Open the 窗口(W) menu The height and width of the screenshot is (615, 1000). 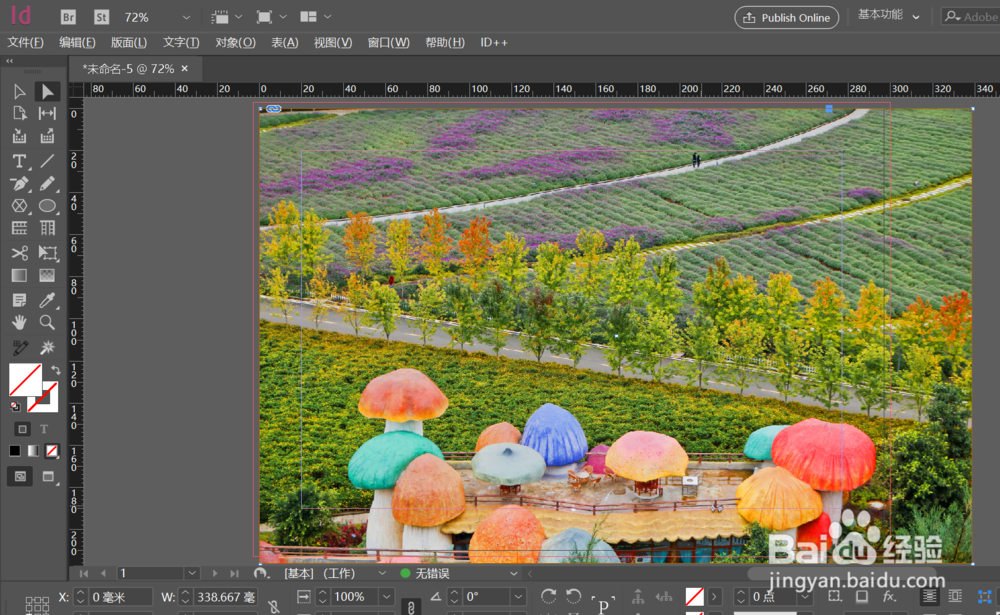coord(388,42)
